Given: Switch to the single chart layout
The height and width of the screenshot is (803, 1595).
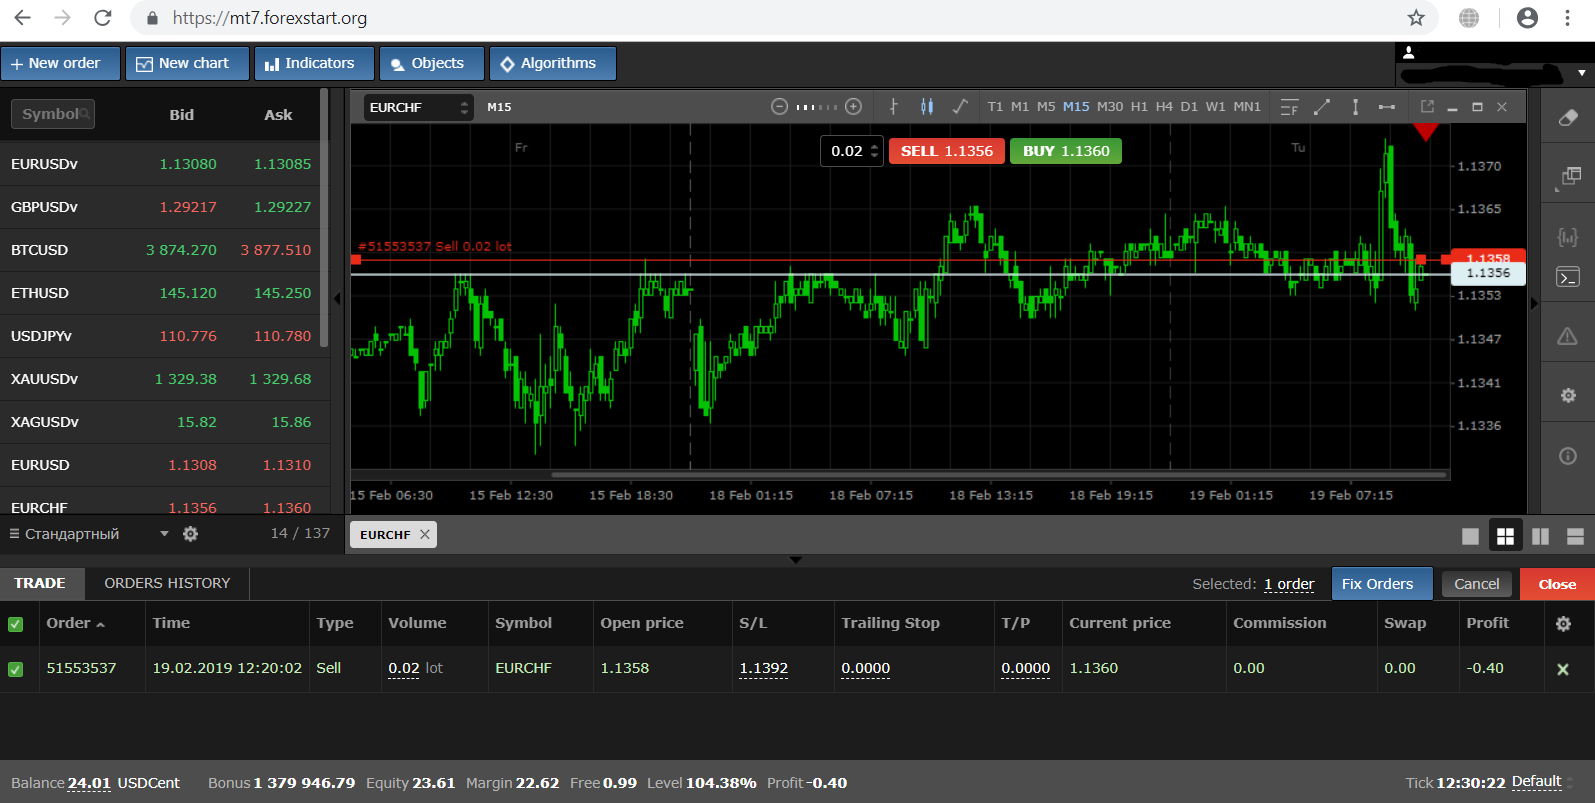Looking at the screenshot, I should tap(1470, 536).
